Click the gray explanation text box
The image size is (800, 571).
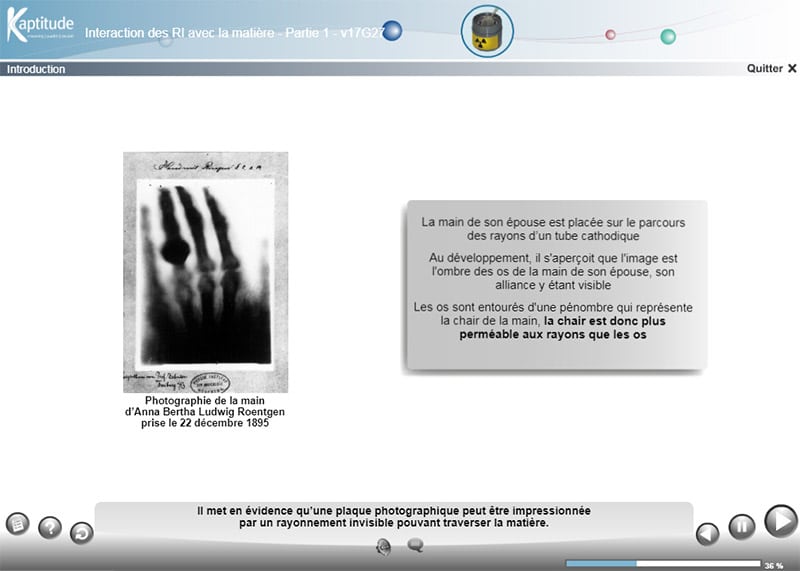coord(555,286)
